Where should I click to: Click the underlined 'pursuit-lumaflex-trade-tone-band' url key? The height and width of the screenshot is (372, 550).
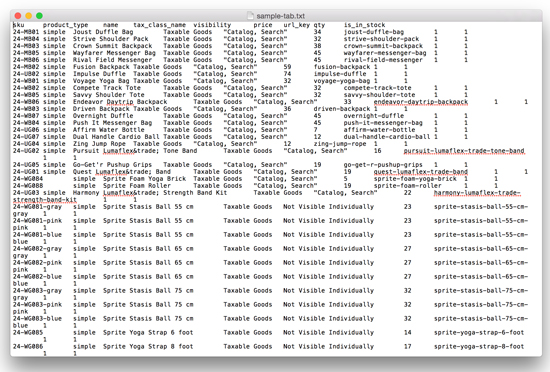pyautogui.click(x=464, y=151)
